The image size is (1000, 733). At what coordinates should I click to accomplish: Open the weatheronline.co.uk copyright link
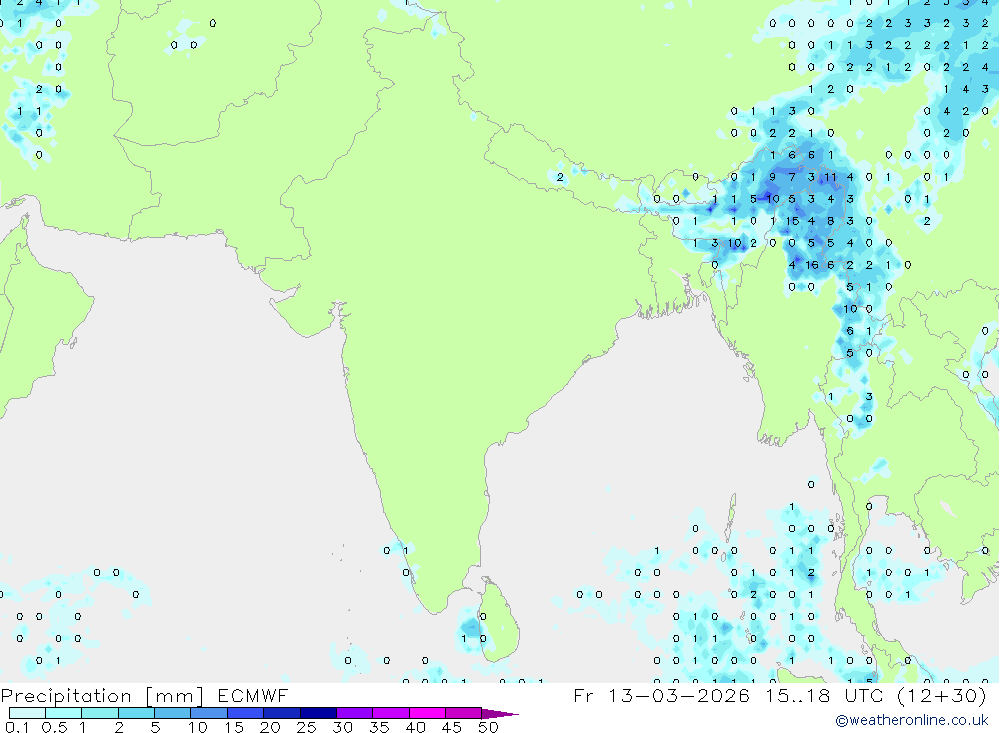[x=911, y=720]
